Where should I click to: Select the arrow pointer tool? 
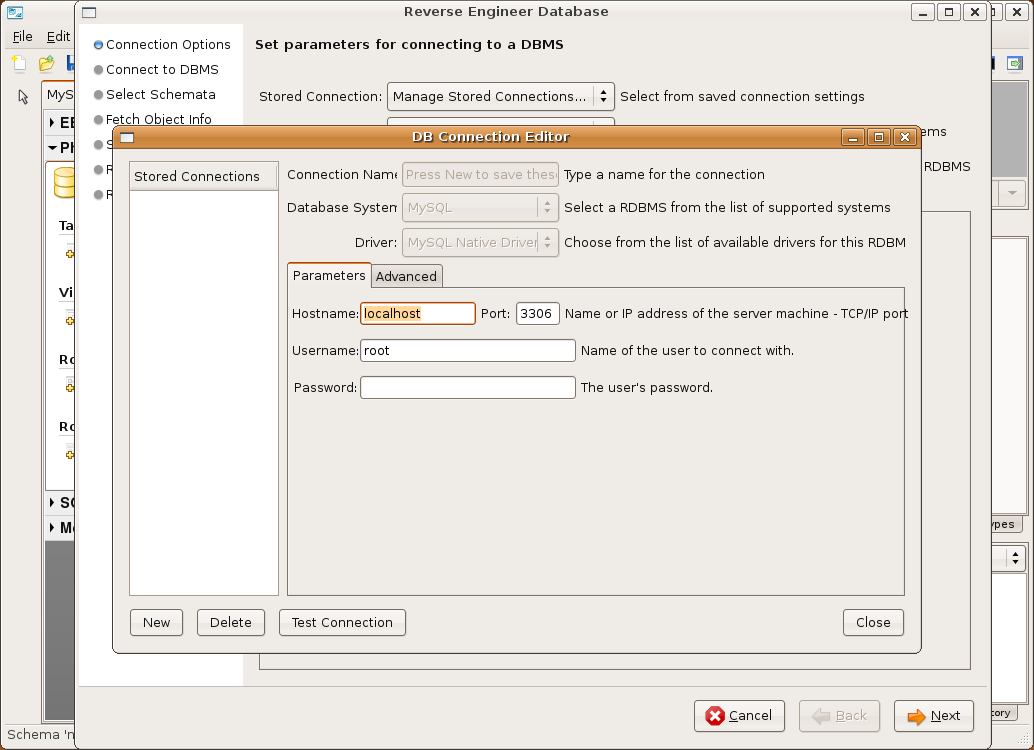pos(23,97)
